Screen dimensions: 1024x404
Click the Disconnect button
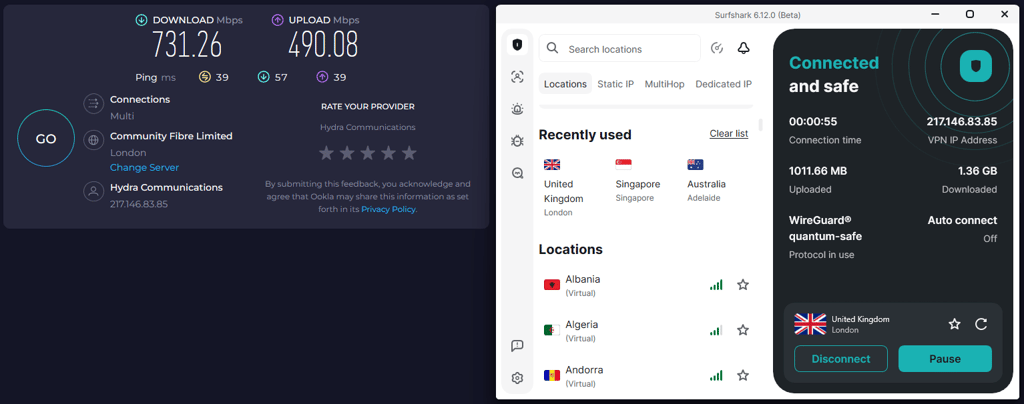click(841, 359)
